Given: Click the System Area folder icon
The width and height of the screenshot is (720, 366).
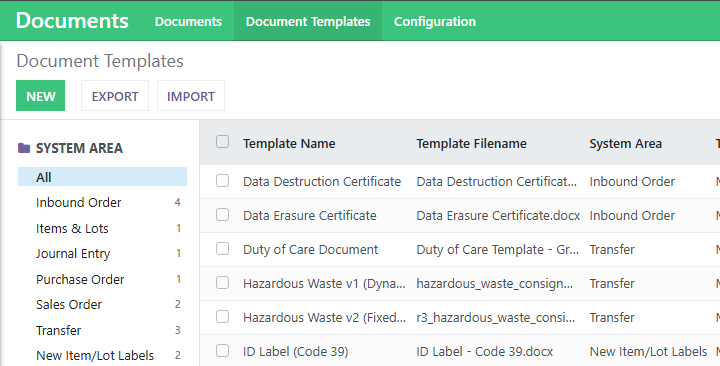Looking at the screenshot, I should click(24, 148).
